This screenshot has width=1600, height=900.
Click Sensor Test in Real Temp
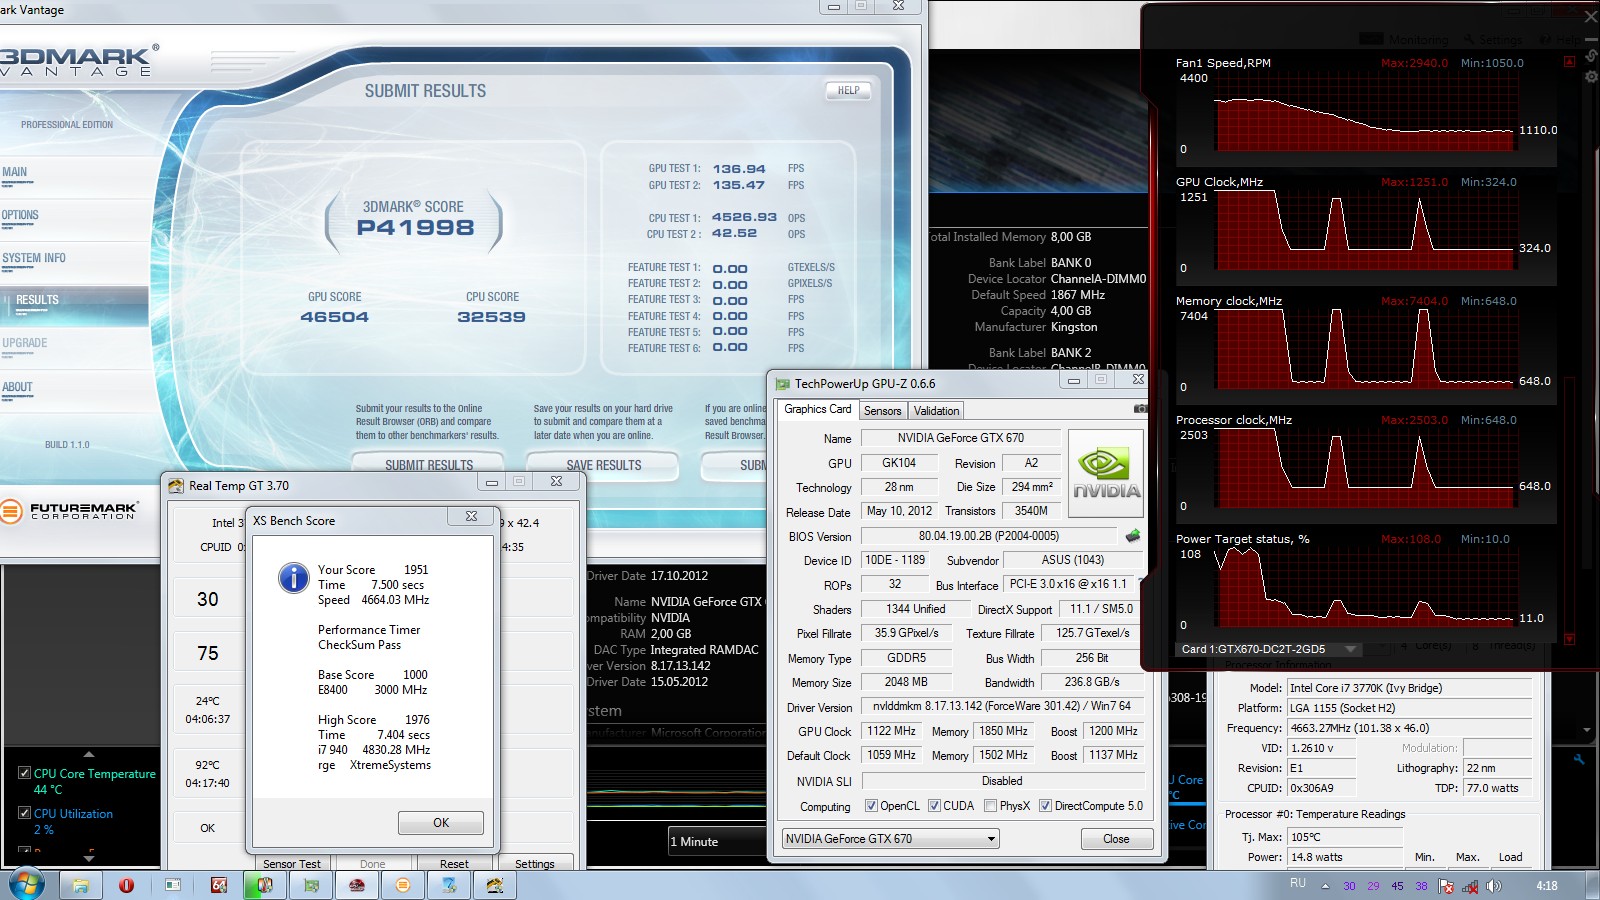[x=292, y=864]
